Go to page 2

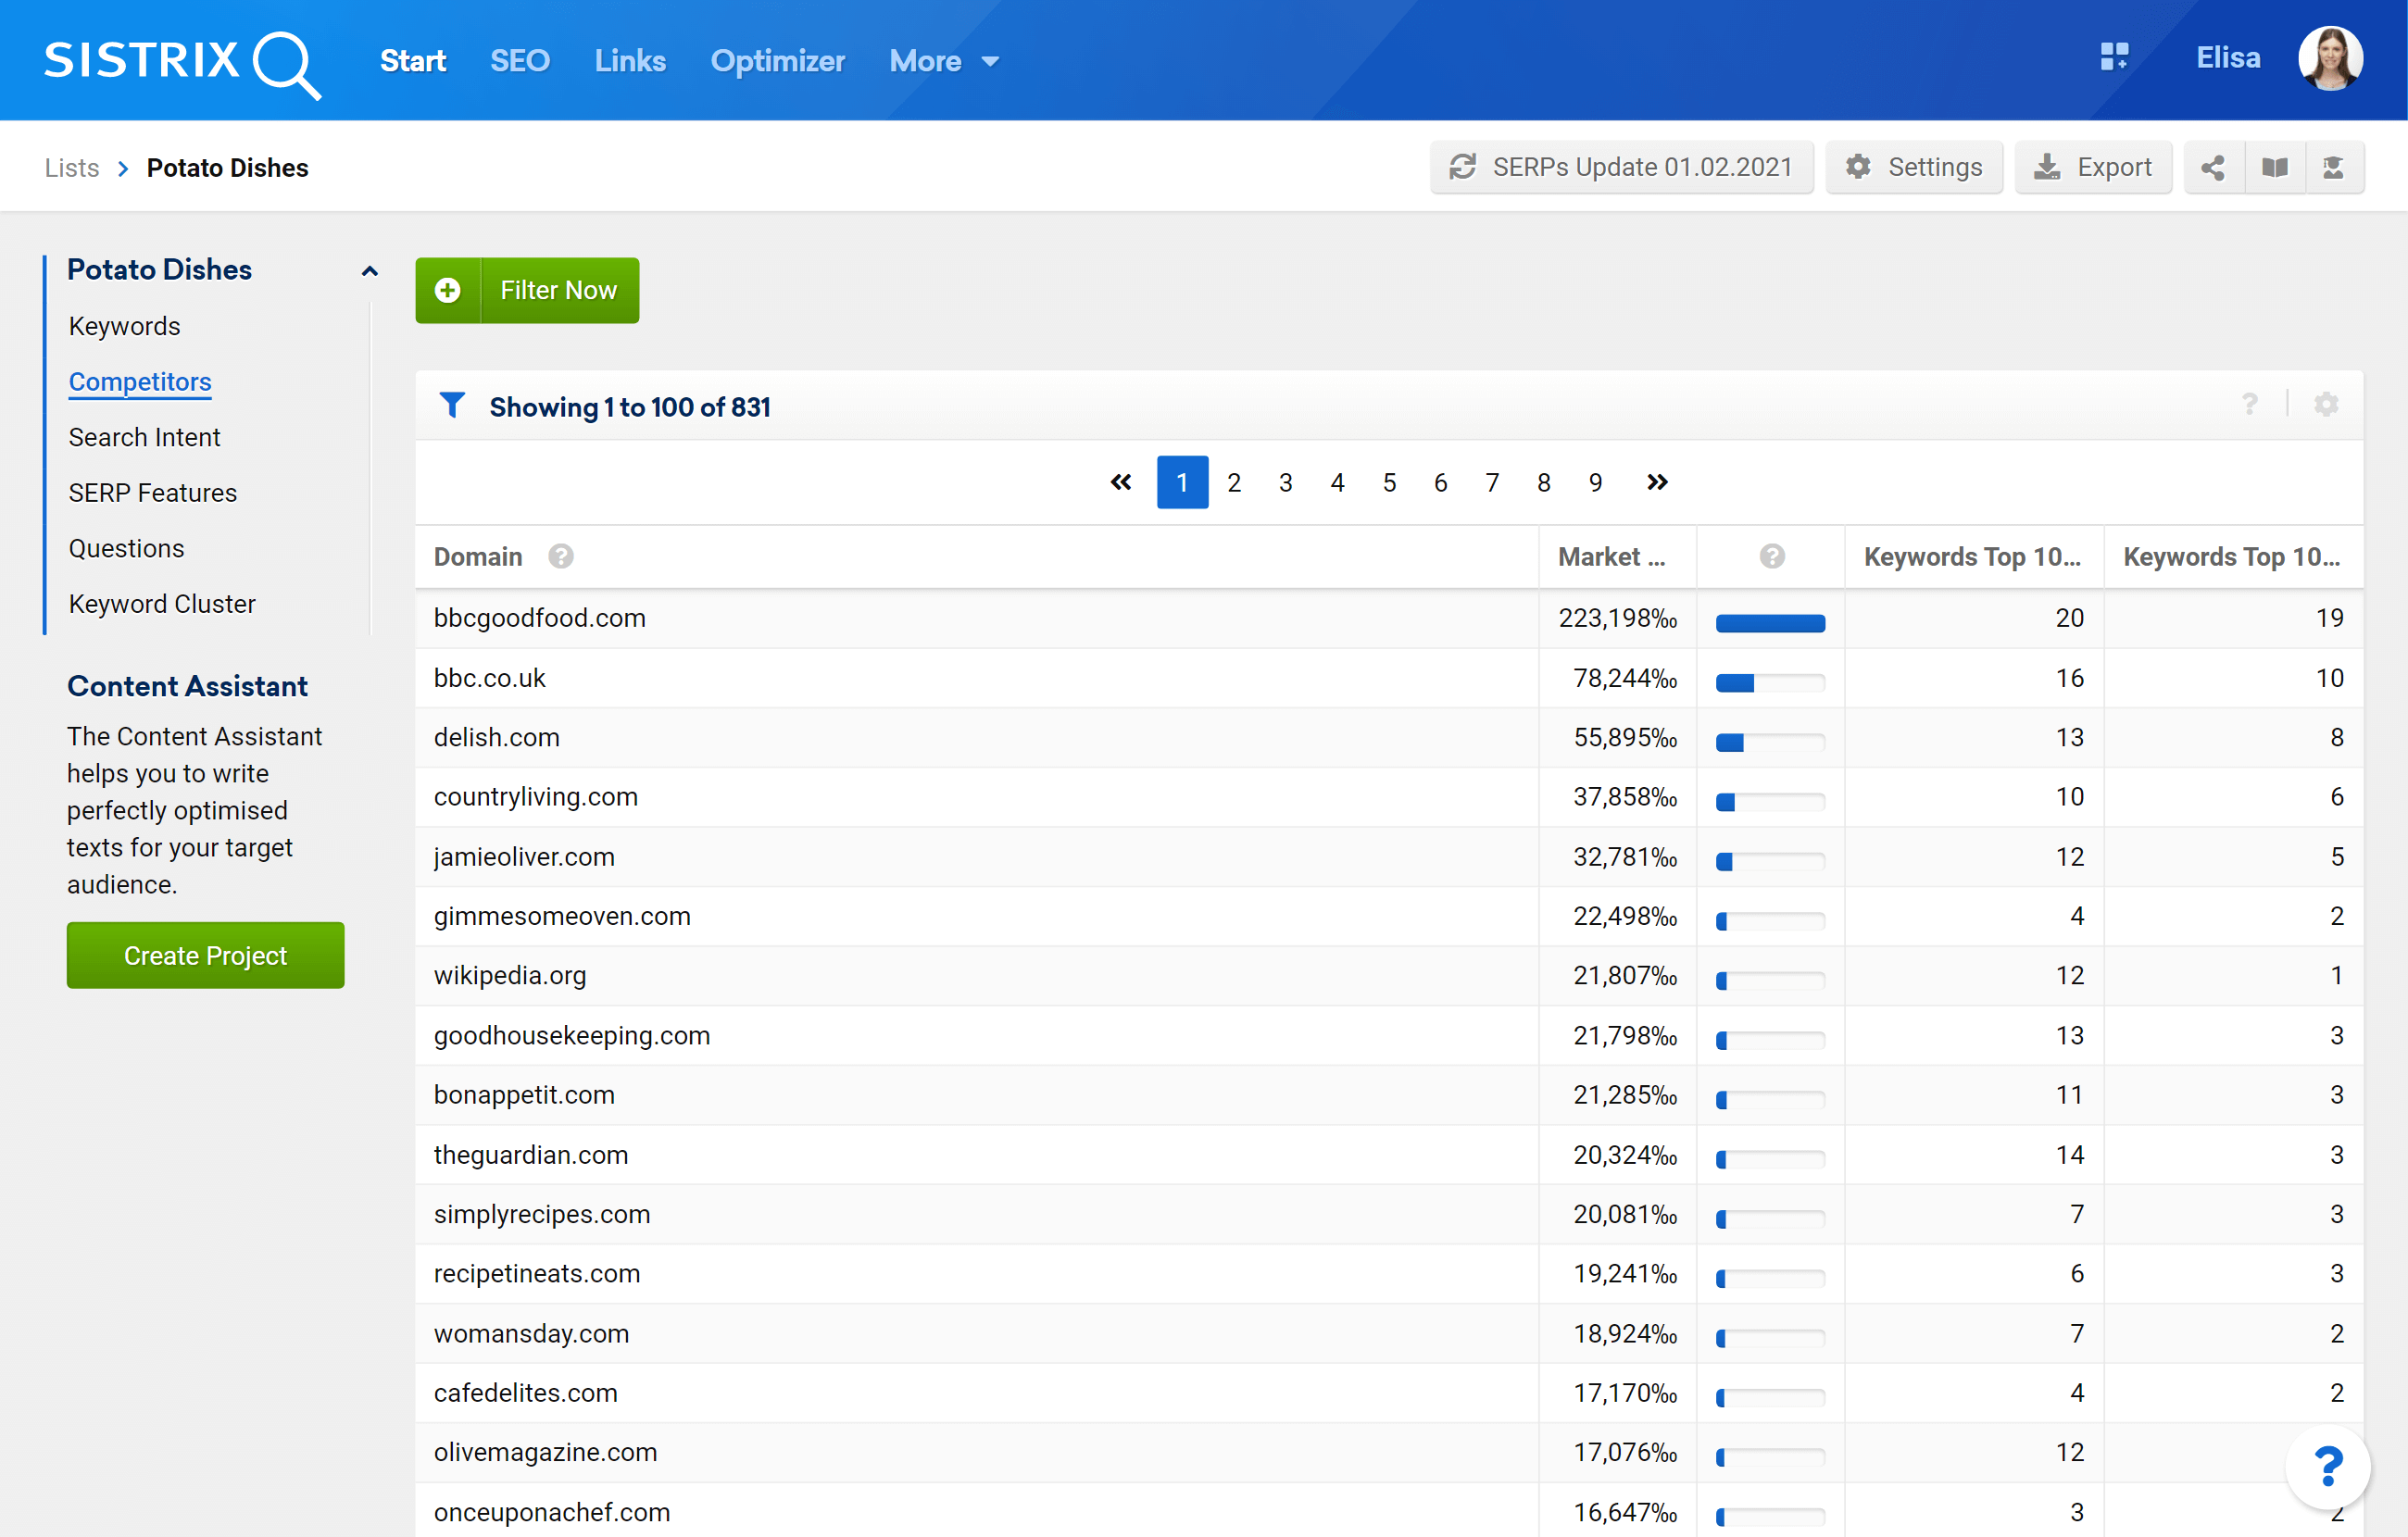pyautogui.click(x=1234, y=482)
